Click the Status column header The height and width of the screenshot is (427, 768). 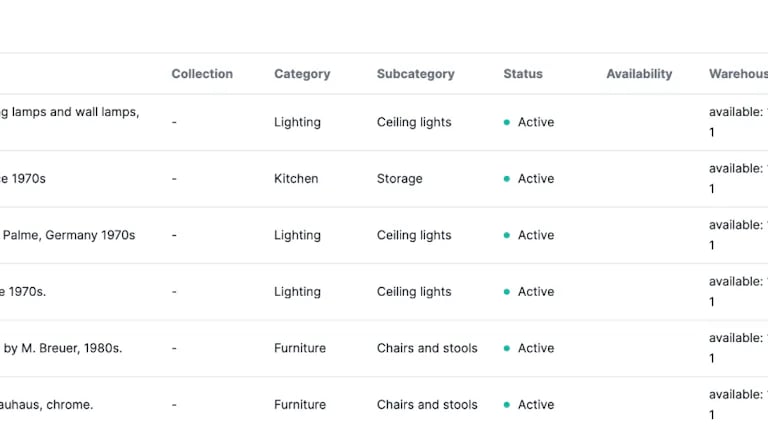[x=523, y=74]
